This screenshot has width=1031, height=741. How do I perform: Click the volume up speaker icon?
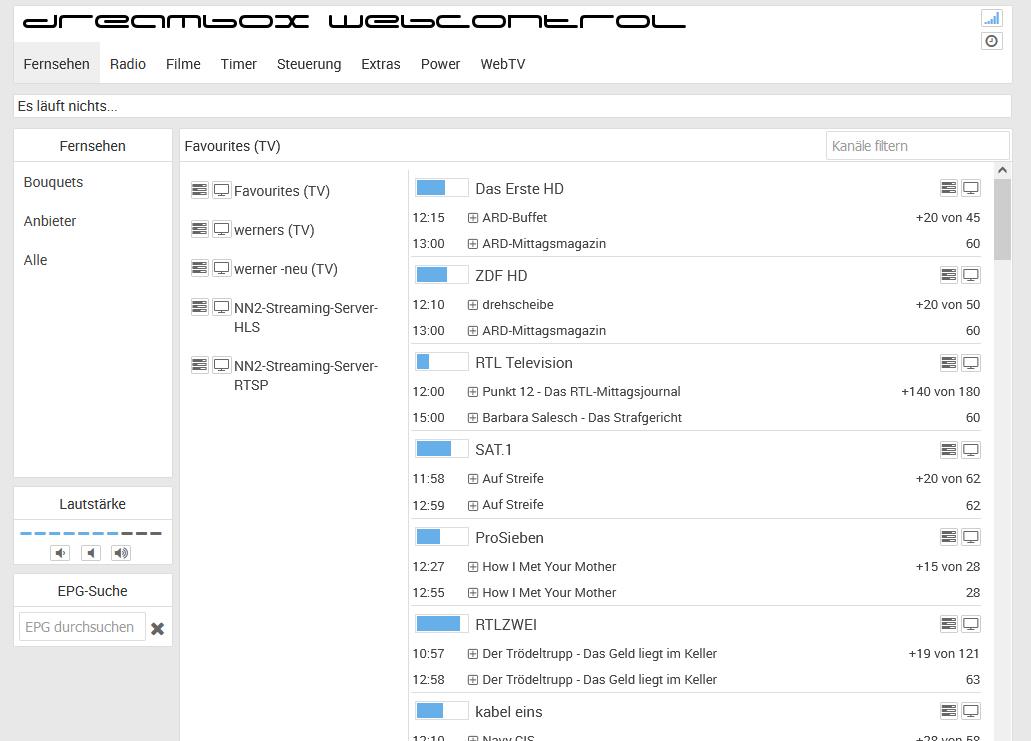point(121,553)
